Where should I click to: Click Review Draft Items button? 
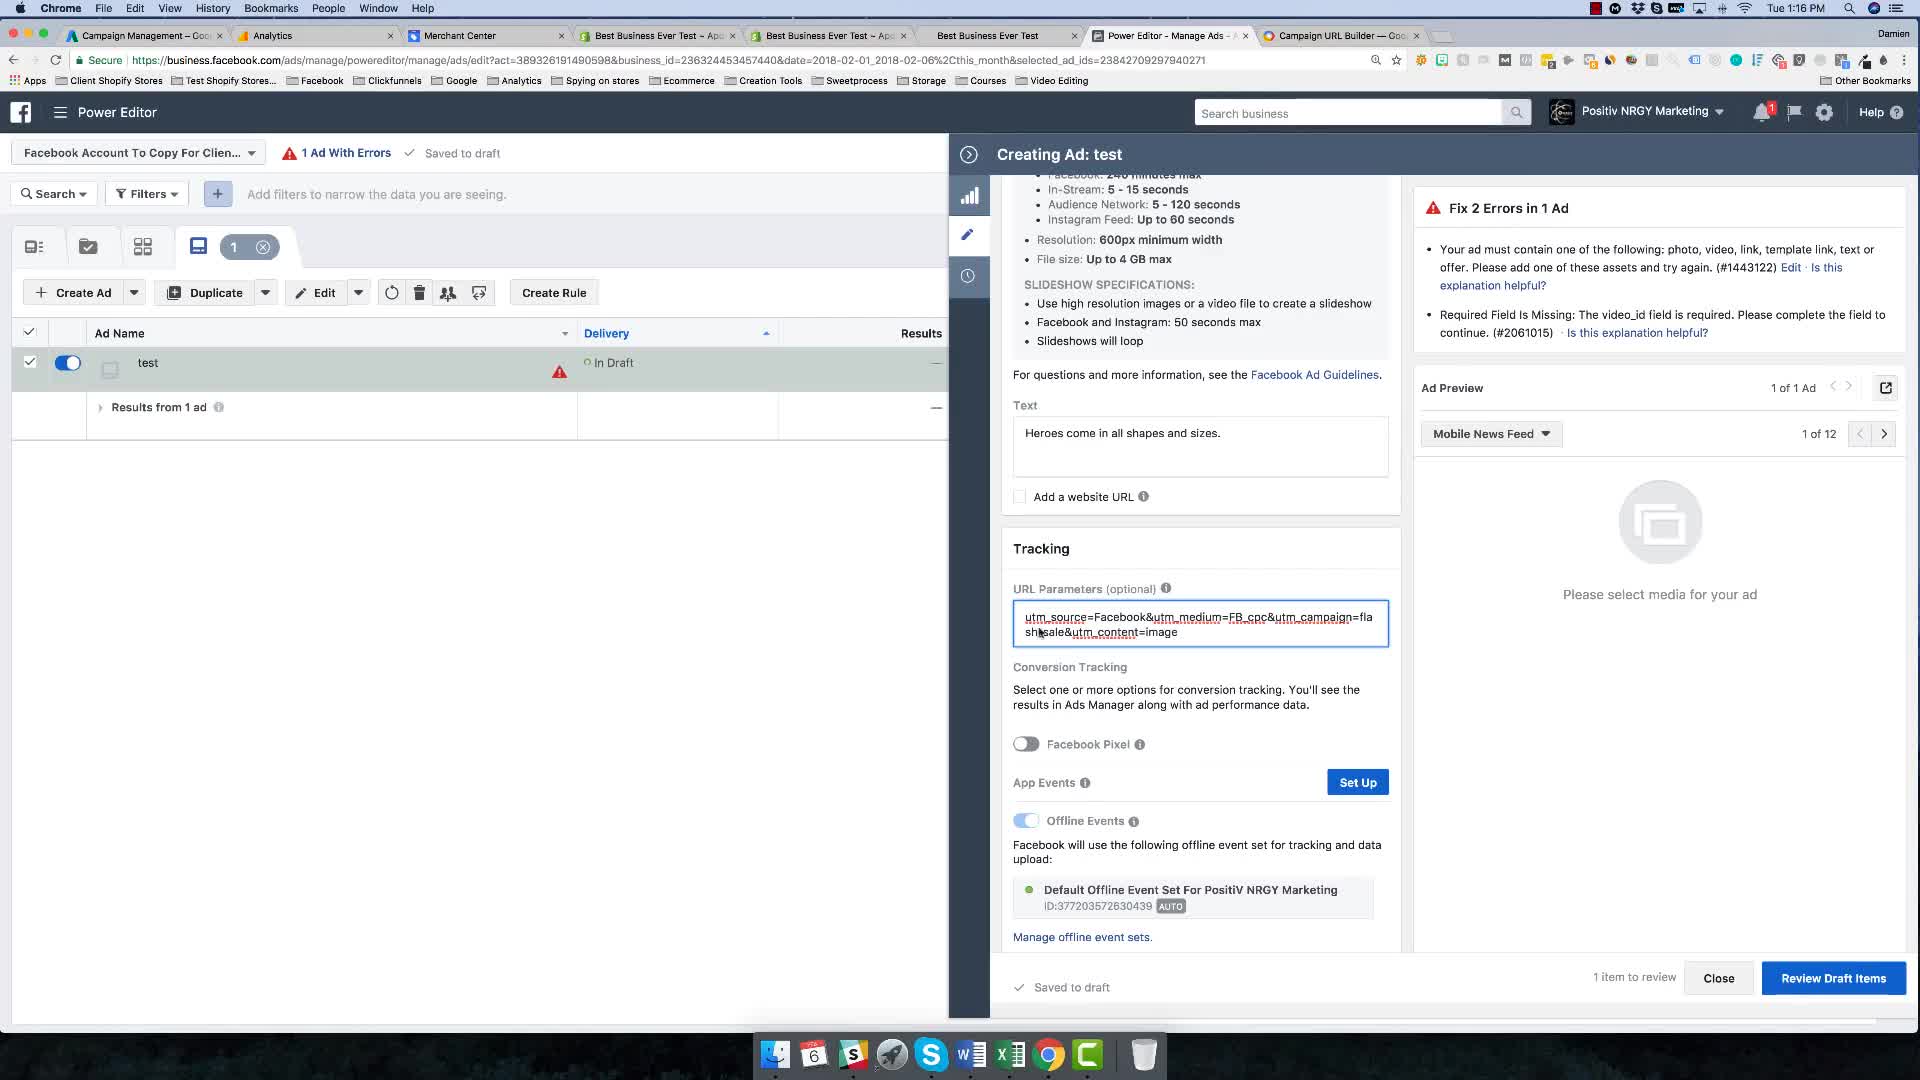point(1833,978)
